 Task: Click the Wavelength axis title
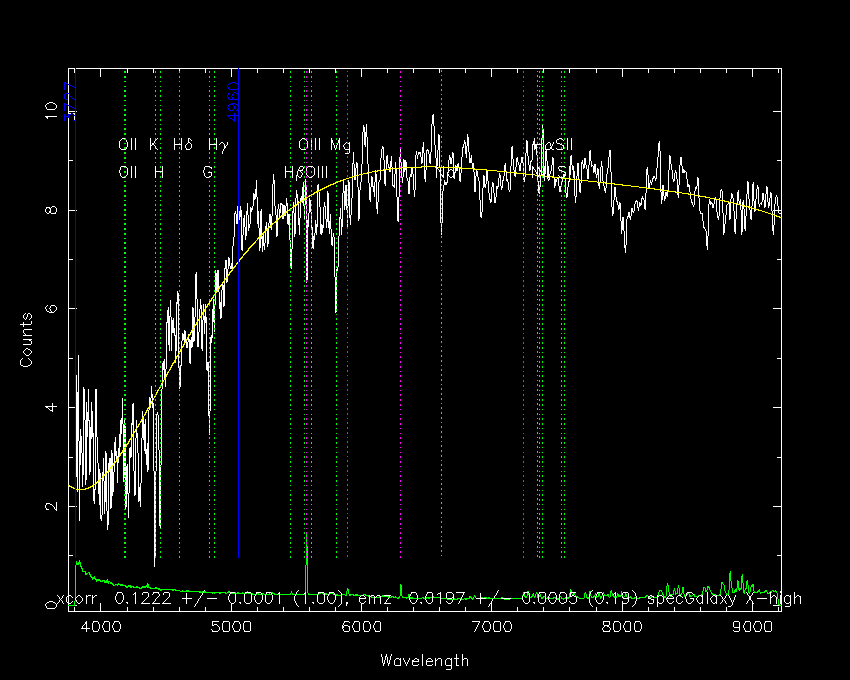[424, 660]
